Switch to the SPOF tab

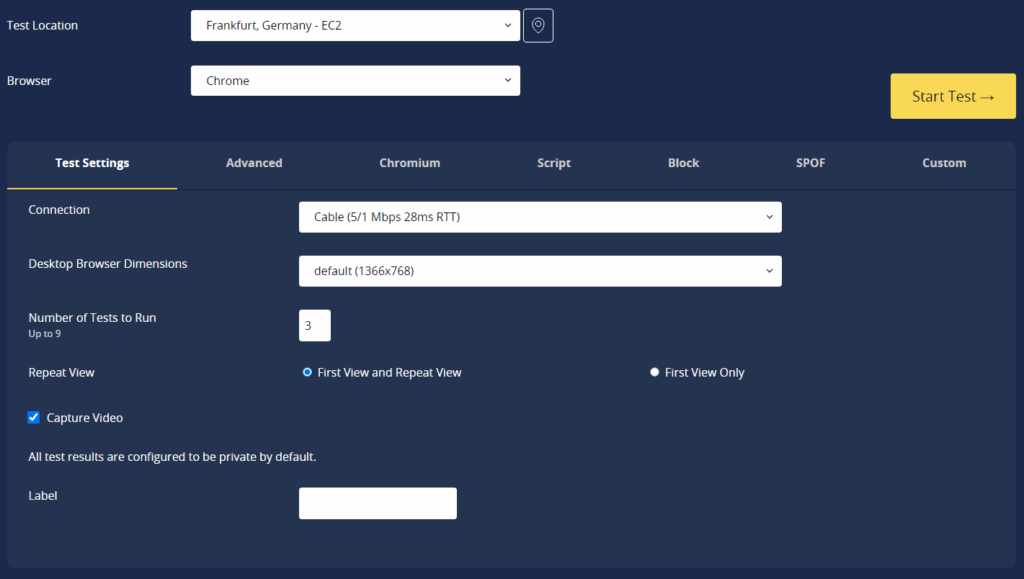[810, 163]
